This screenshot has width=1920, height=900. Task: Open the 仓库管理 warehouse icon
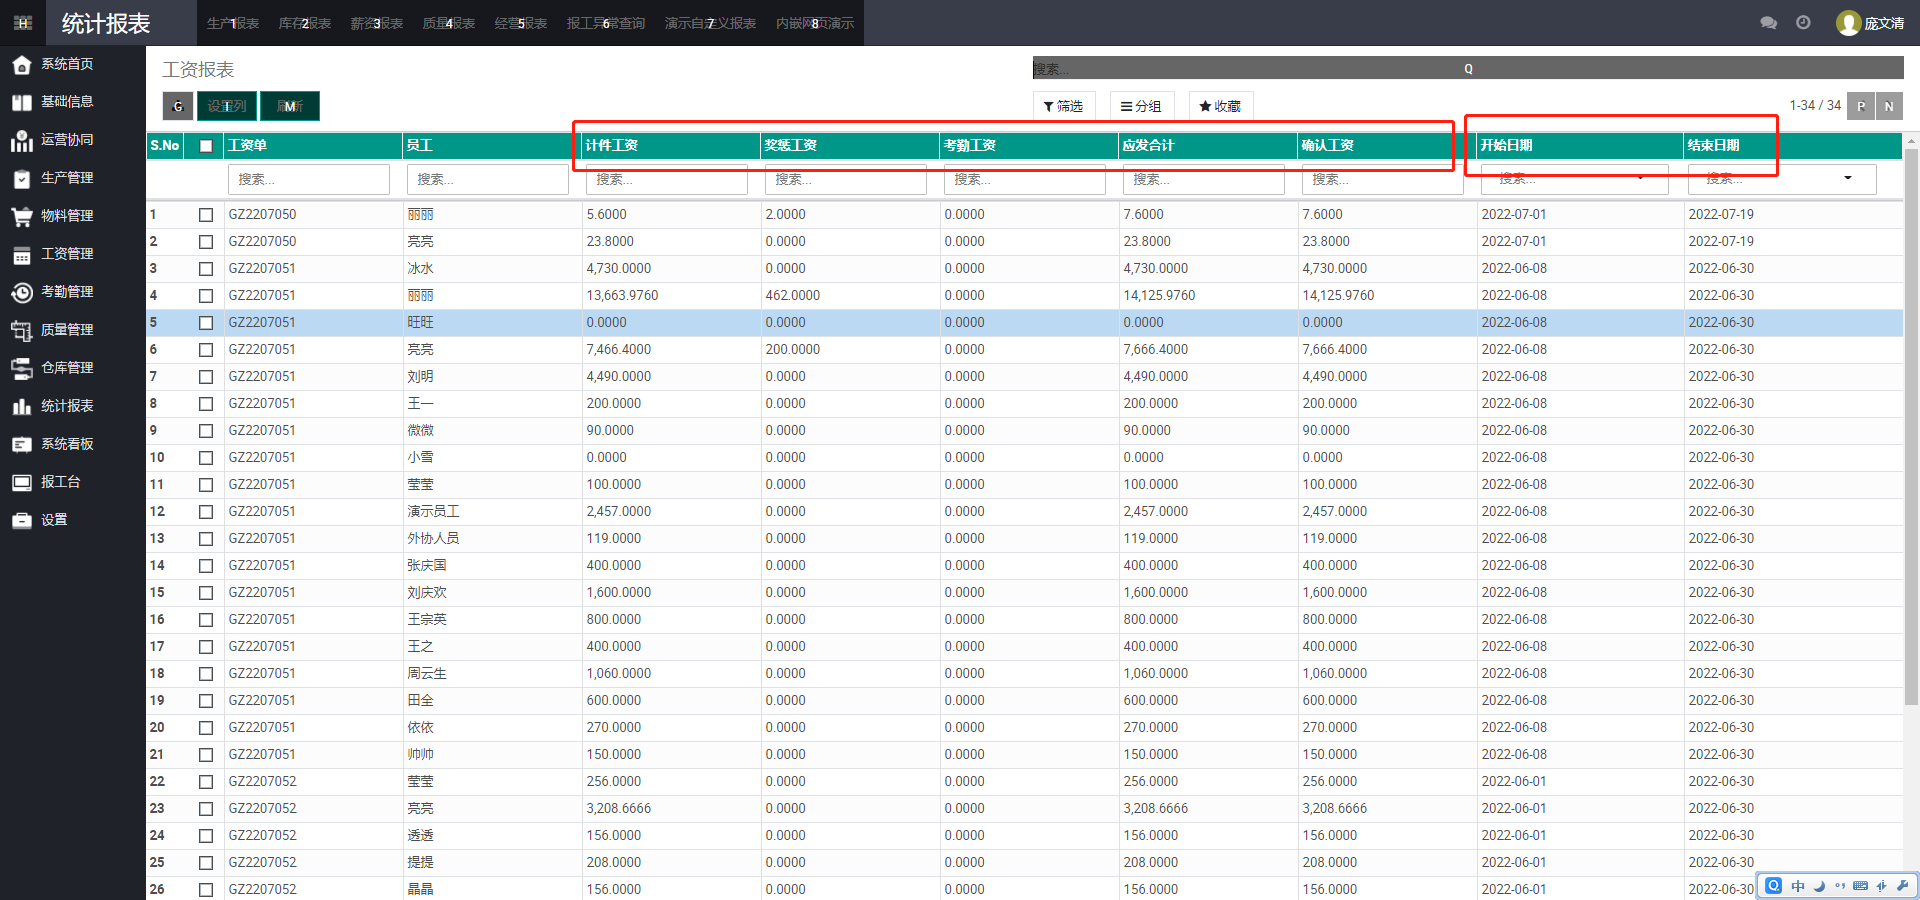(22, 368)
